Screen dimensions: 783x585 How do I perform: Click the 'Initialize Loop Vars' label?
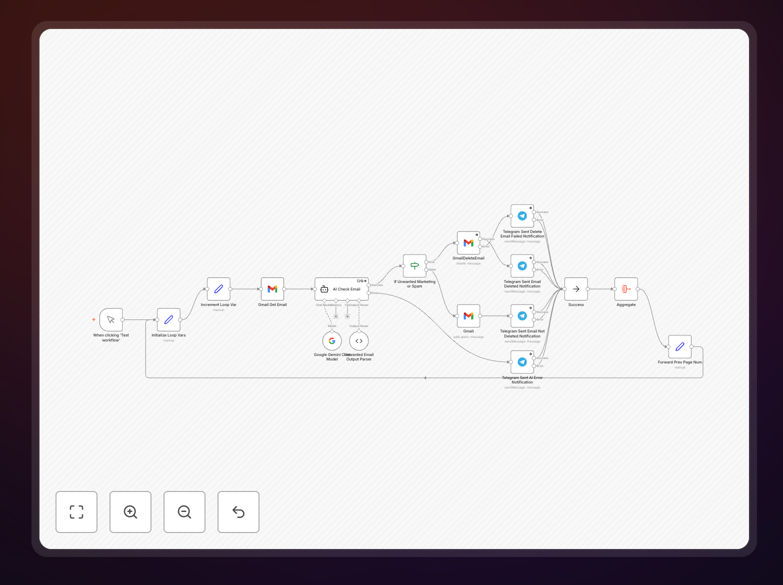click(x=169, y=335)
